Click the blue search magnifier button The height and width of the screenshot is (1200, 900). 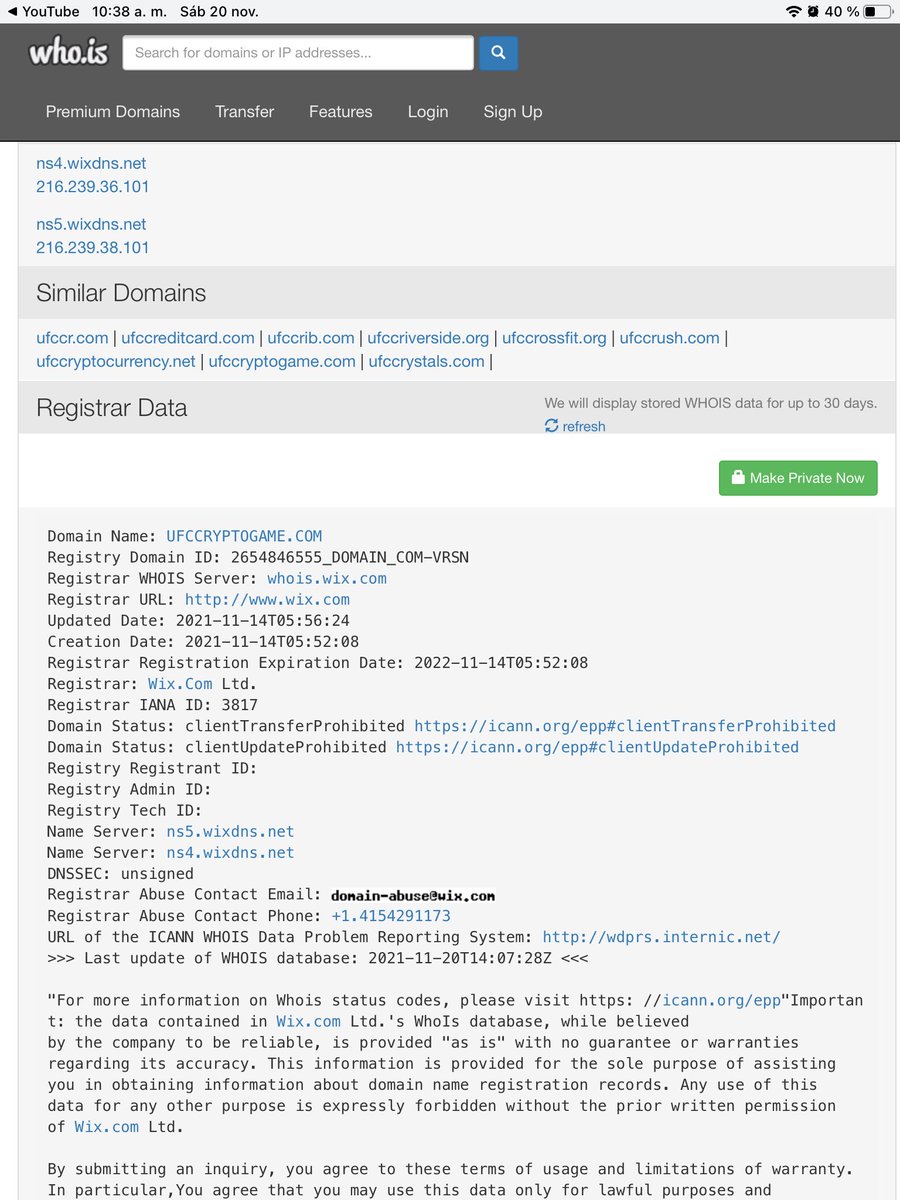pos(498,52)
